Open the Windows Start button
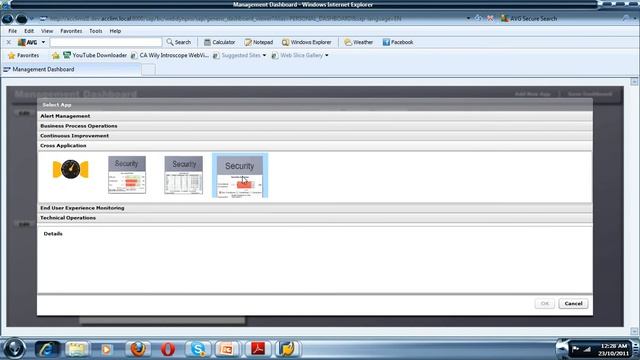The width and height of the screenshot is (640, 360). pyautogui.click(x=15, y=349)
